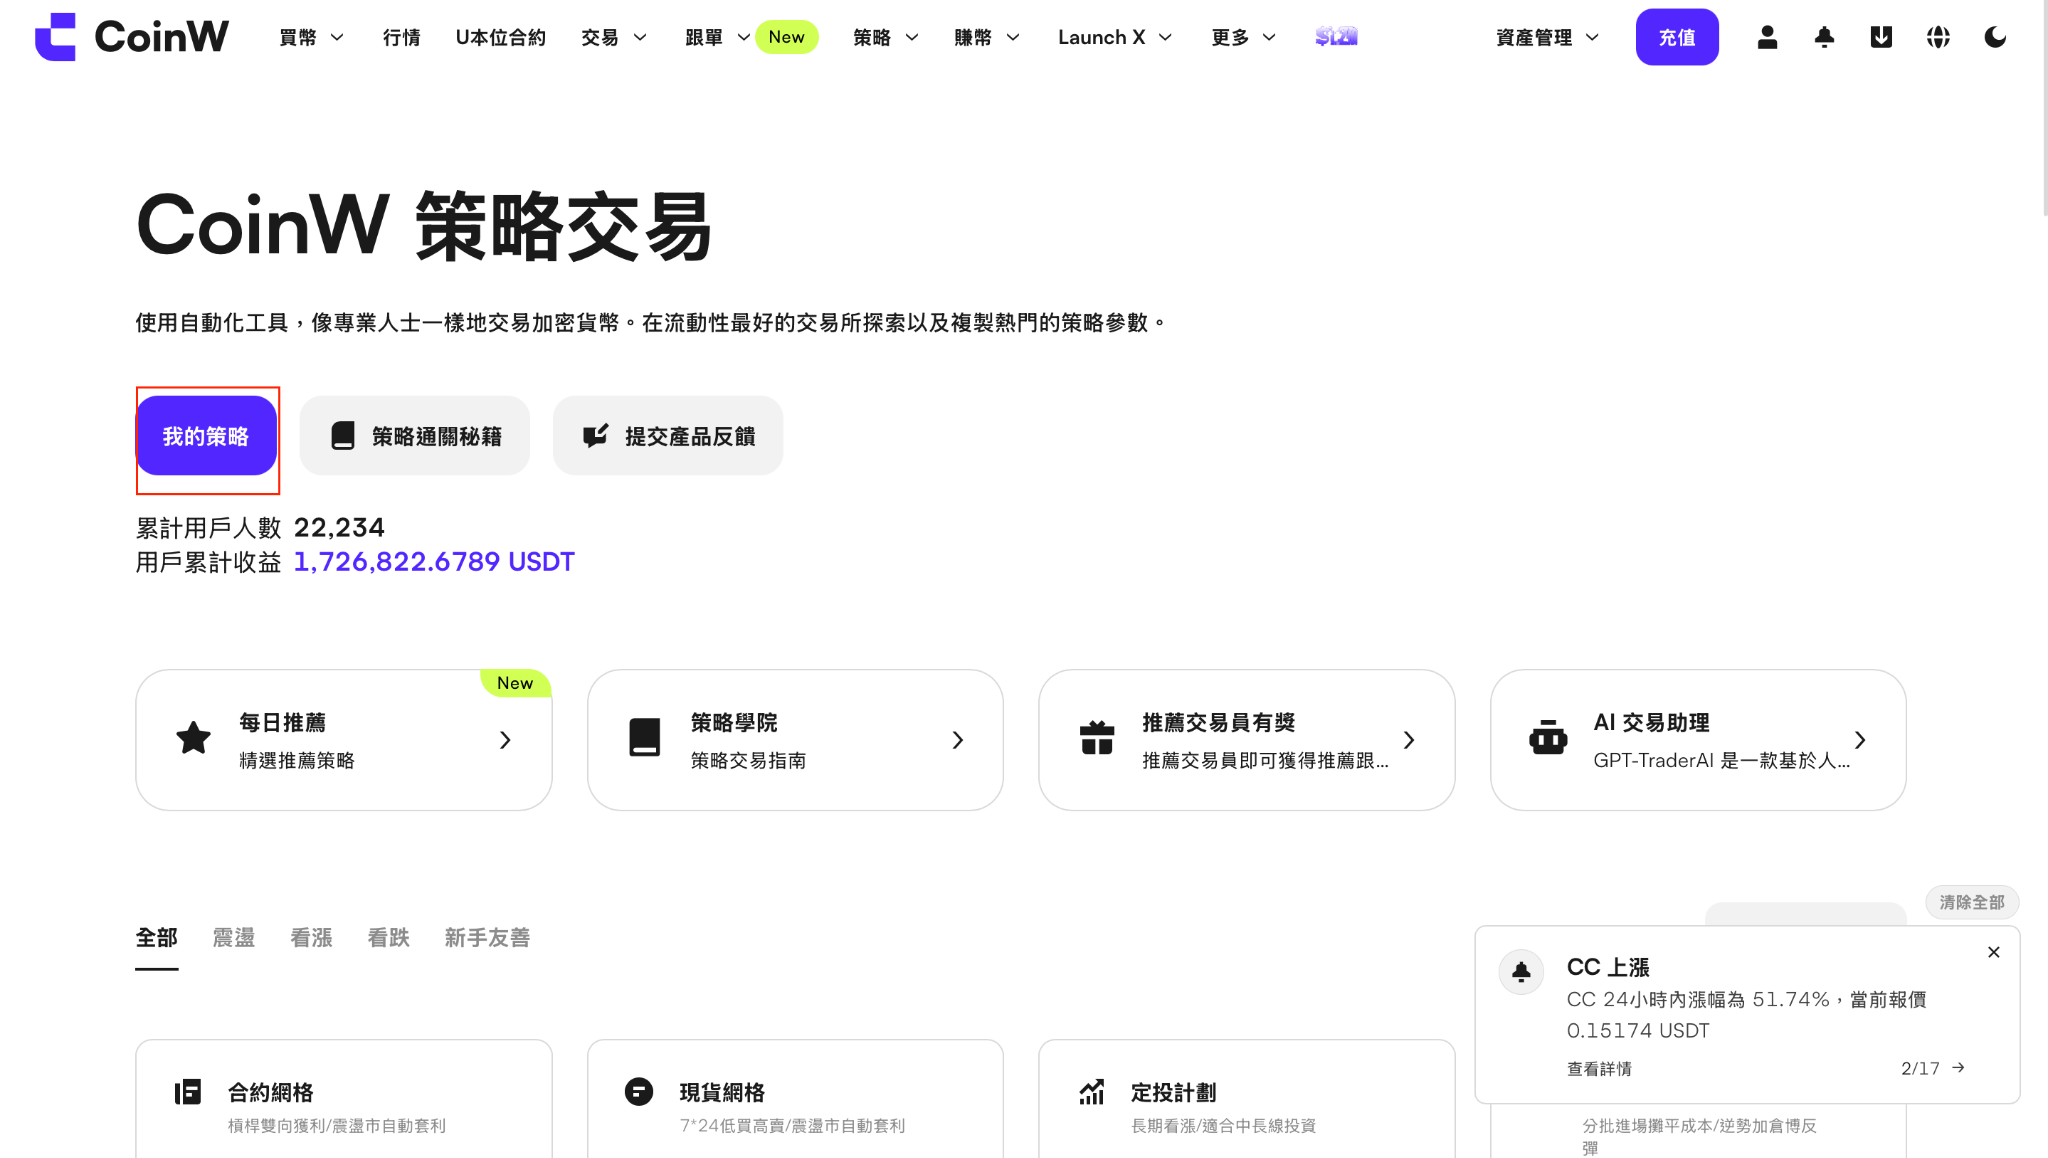The width and height of the screenshot is (2048, 1158).
Task: Click the feedback icon on 提交產品反饋
Action: (596, 435)
